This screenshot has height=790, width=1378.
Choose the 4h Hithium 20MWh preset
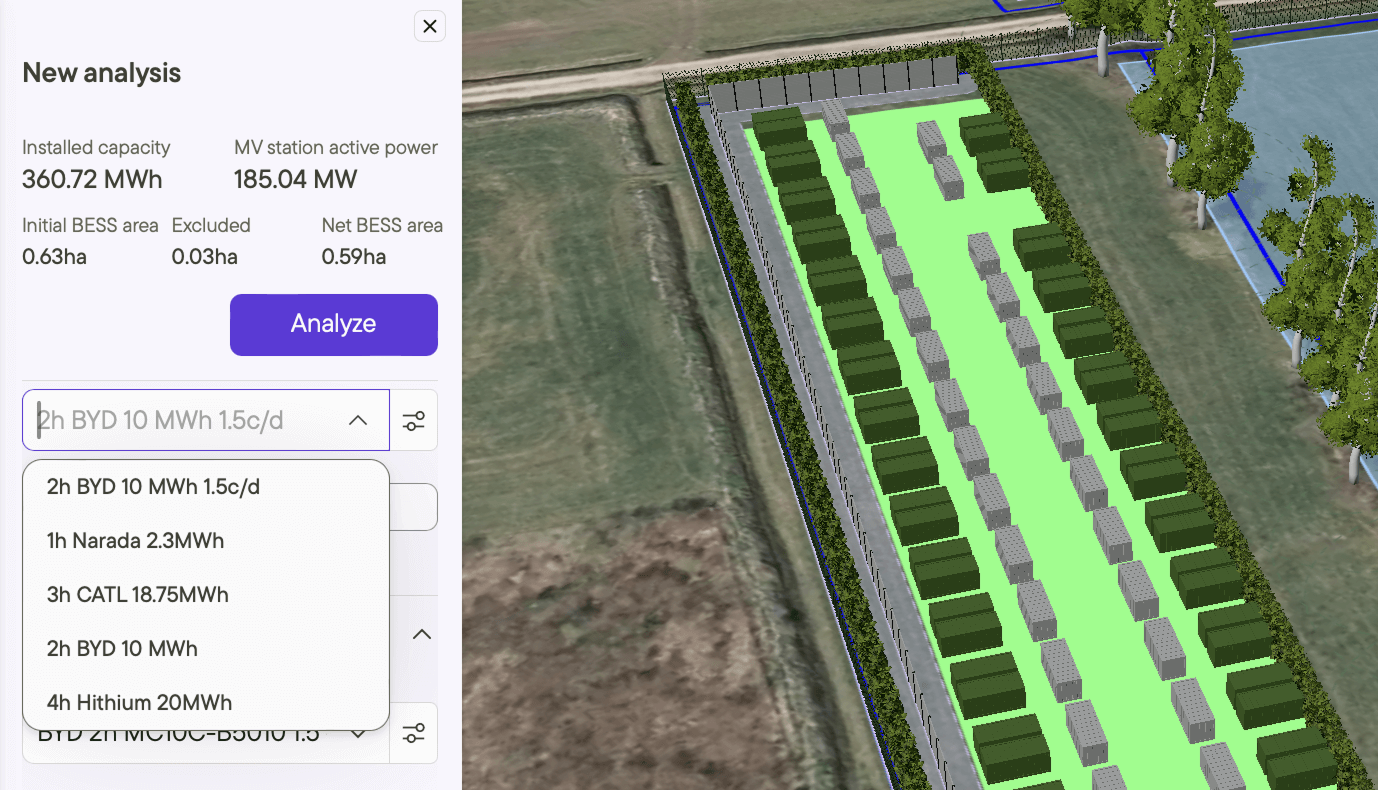pos(139,702)
